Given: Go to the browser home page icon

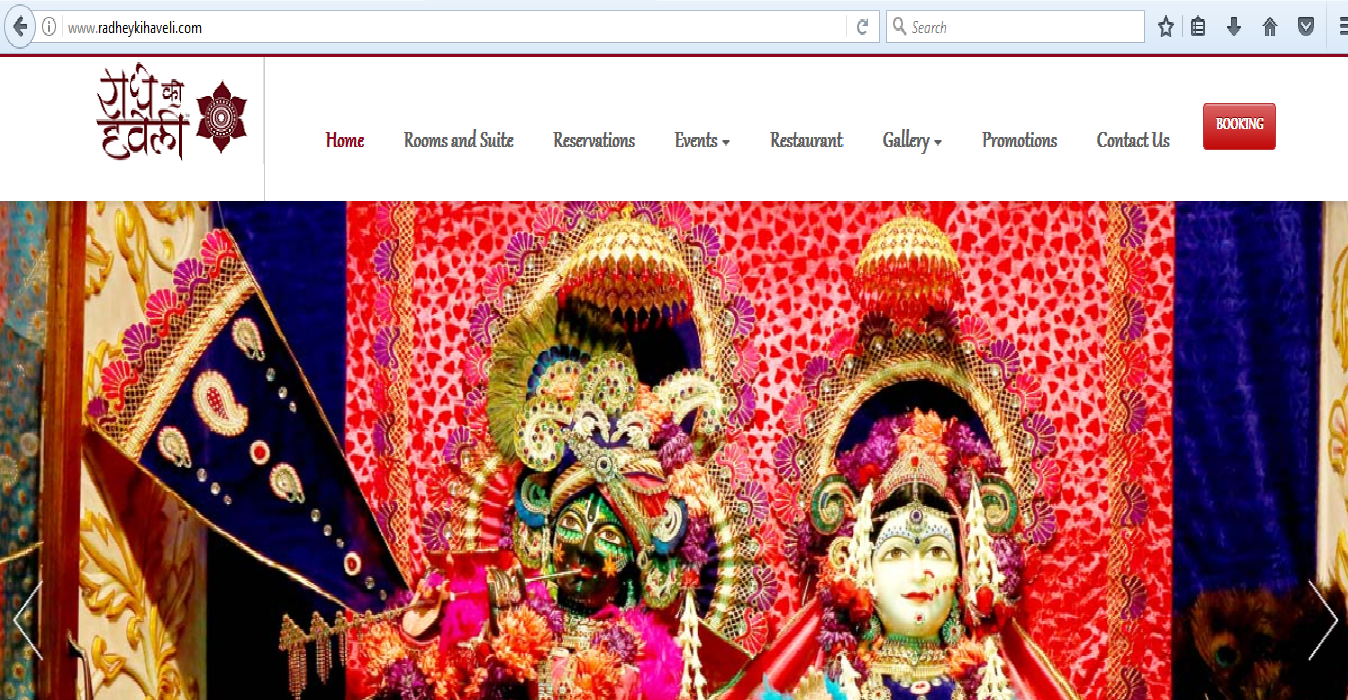Looking at the screenshot, I should [x=1269, y=27].
